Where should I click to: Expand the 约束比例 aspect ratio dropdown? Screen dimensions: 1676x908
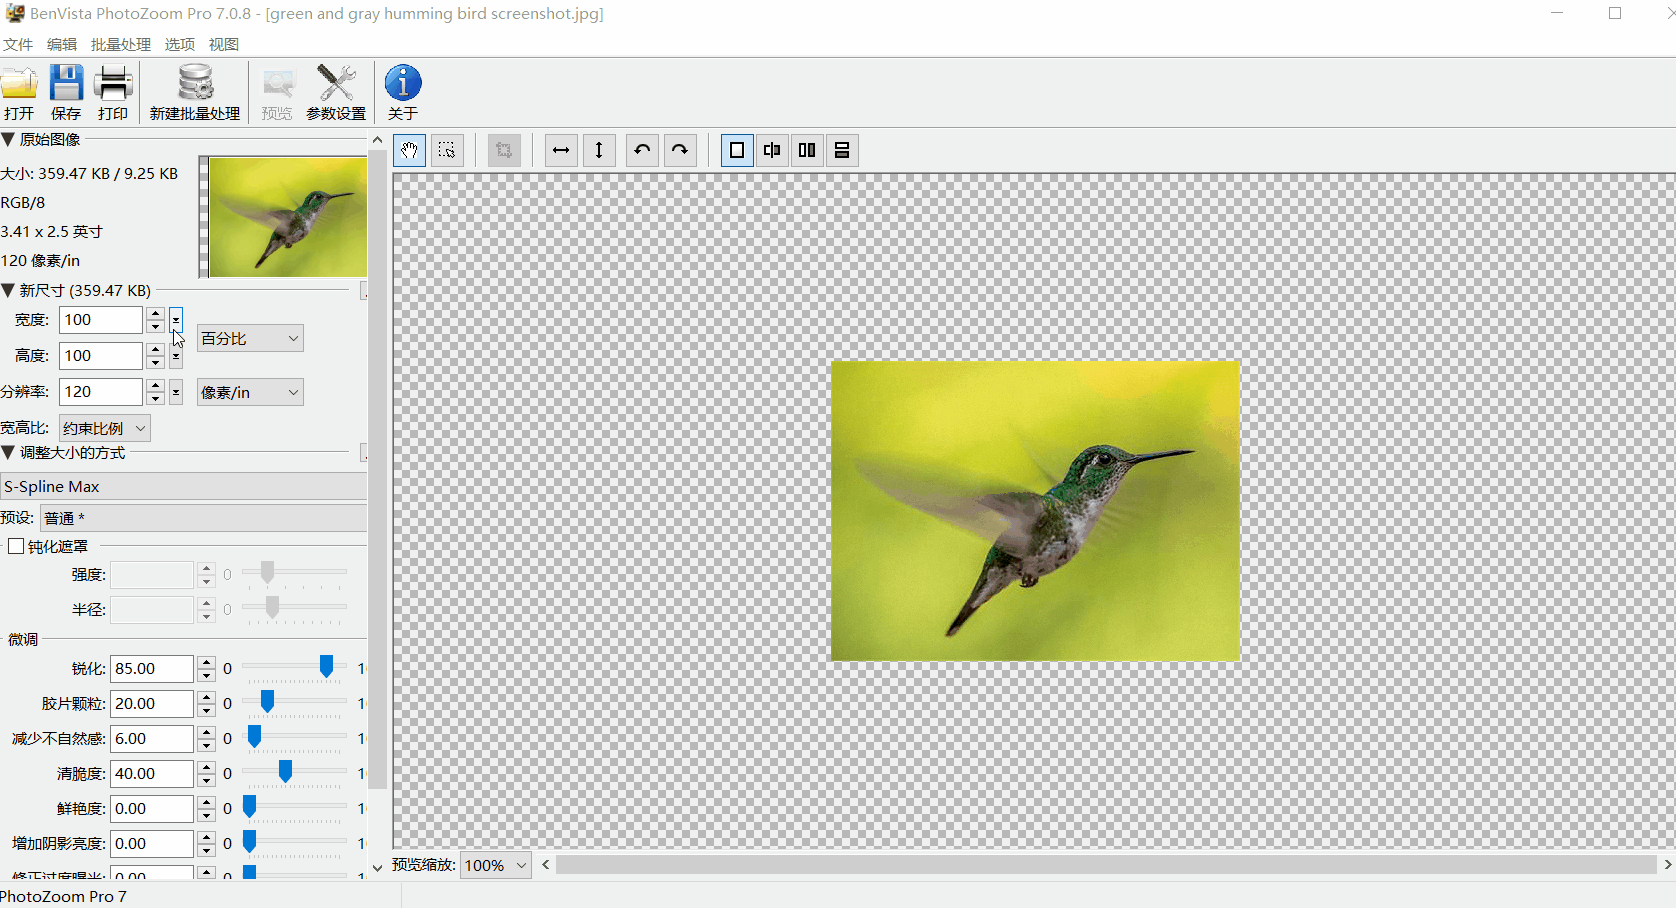(104, 428)
